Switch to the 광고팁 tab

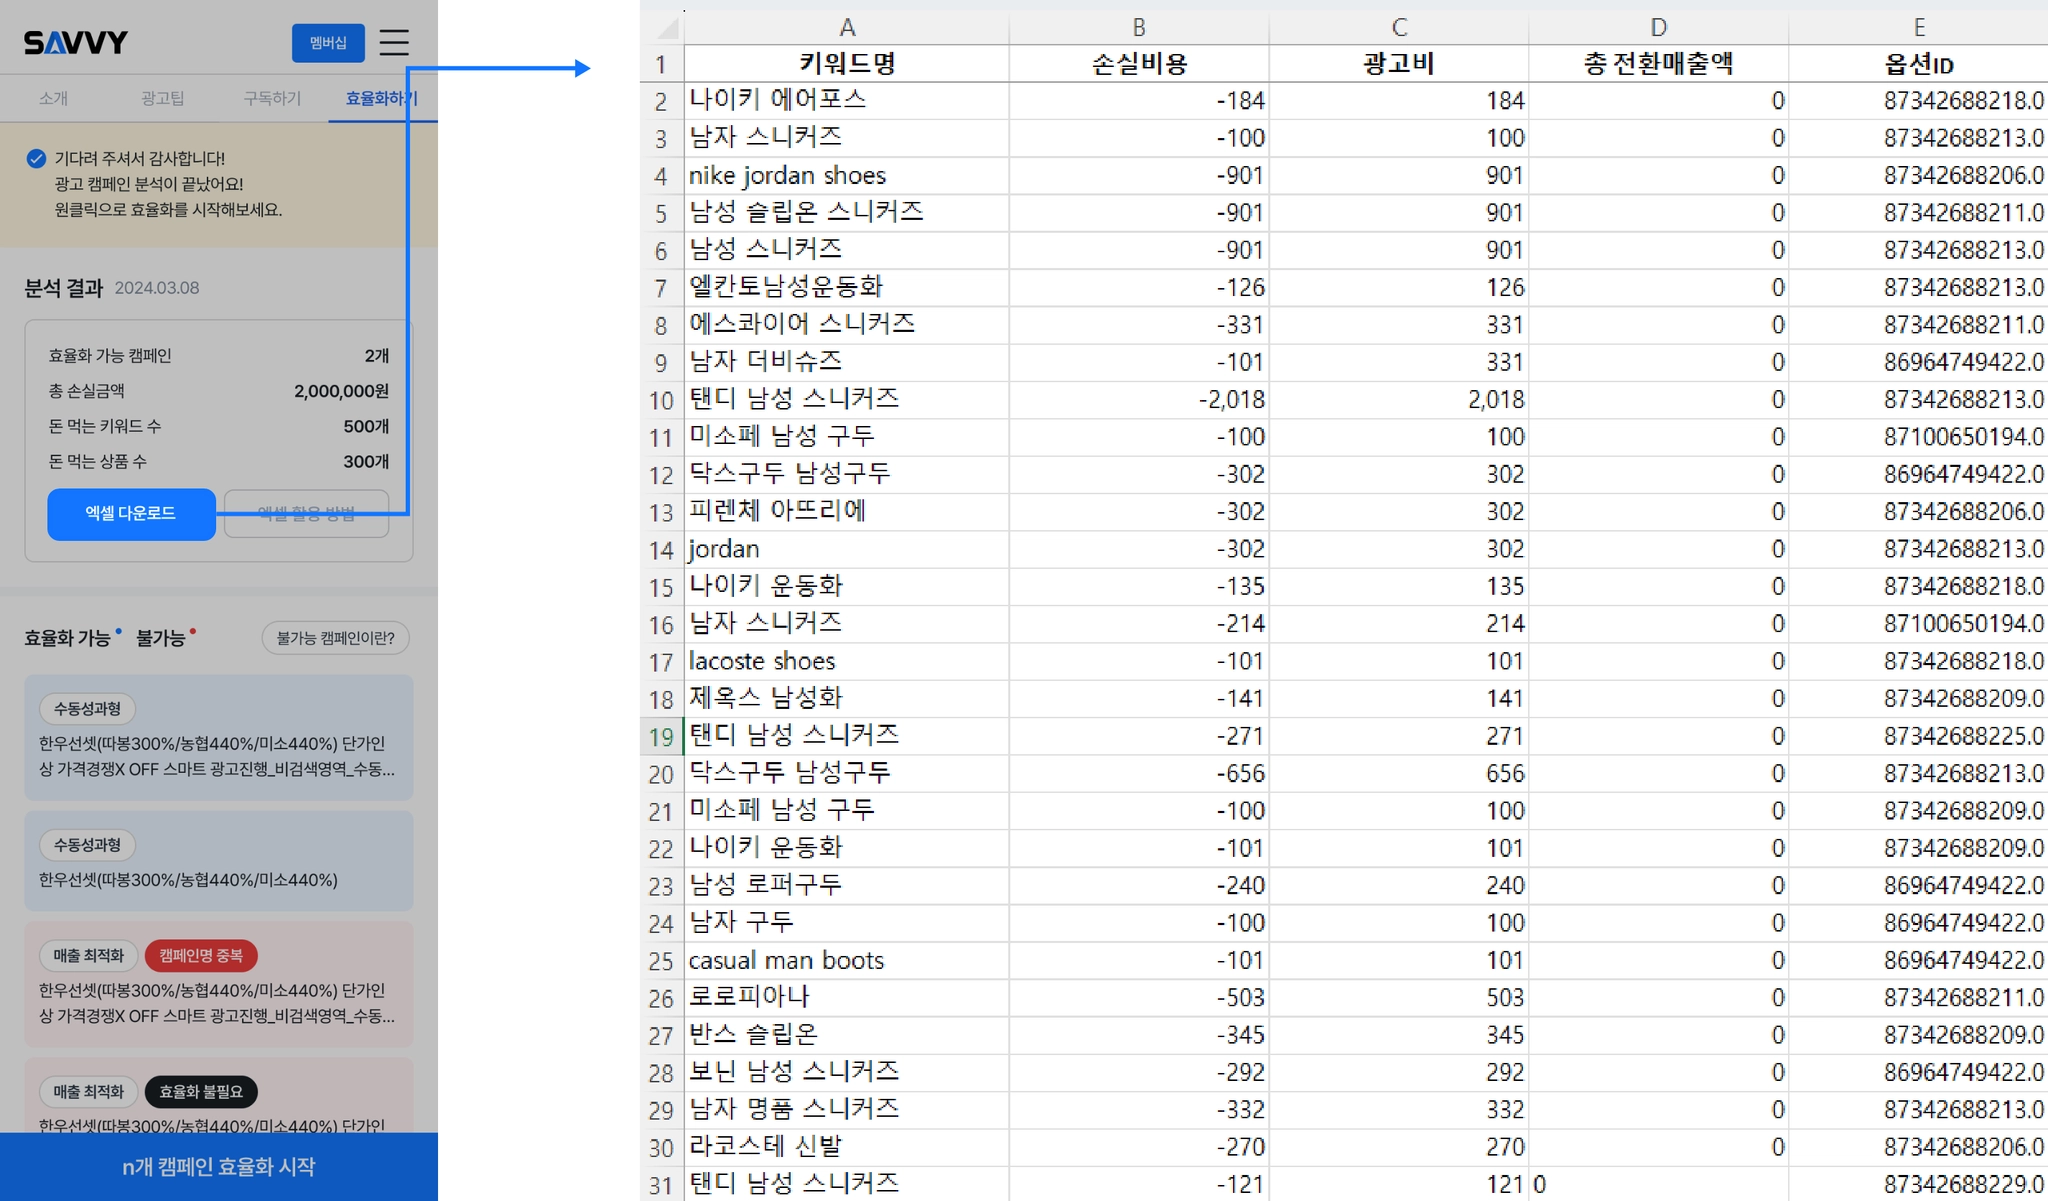pos(162,98)
